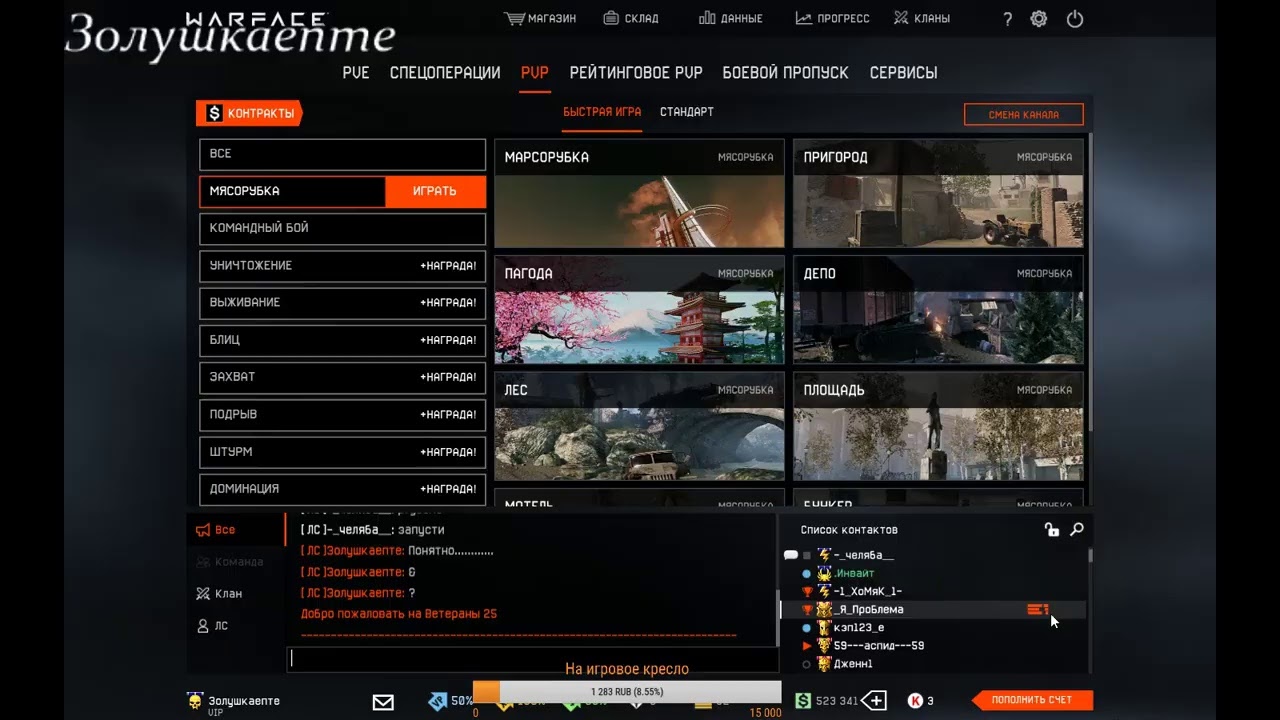
Task: Click invite icon next to _Я_ПроБлема
Action: pos(1038,610)
